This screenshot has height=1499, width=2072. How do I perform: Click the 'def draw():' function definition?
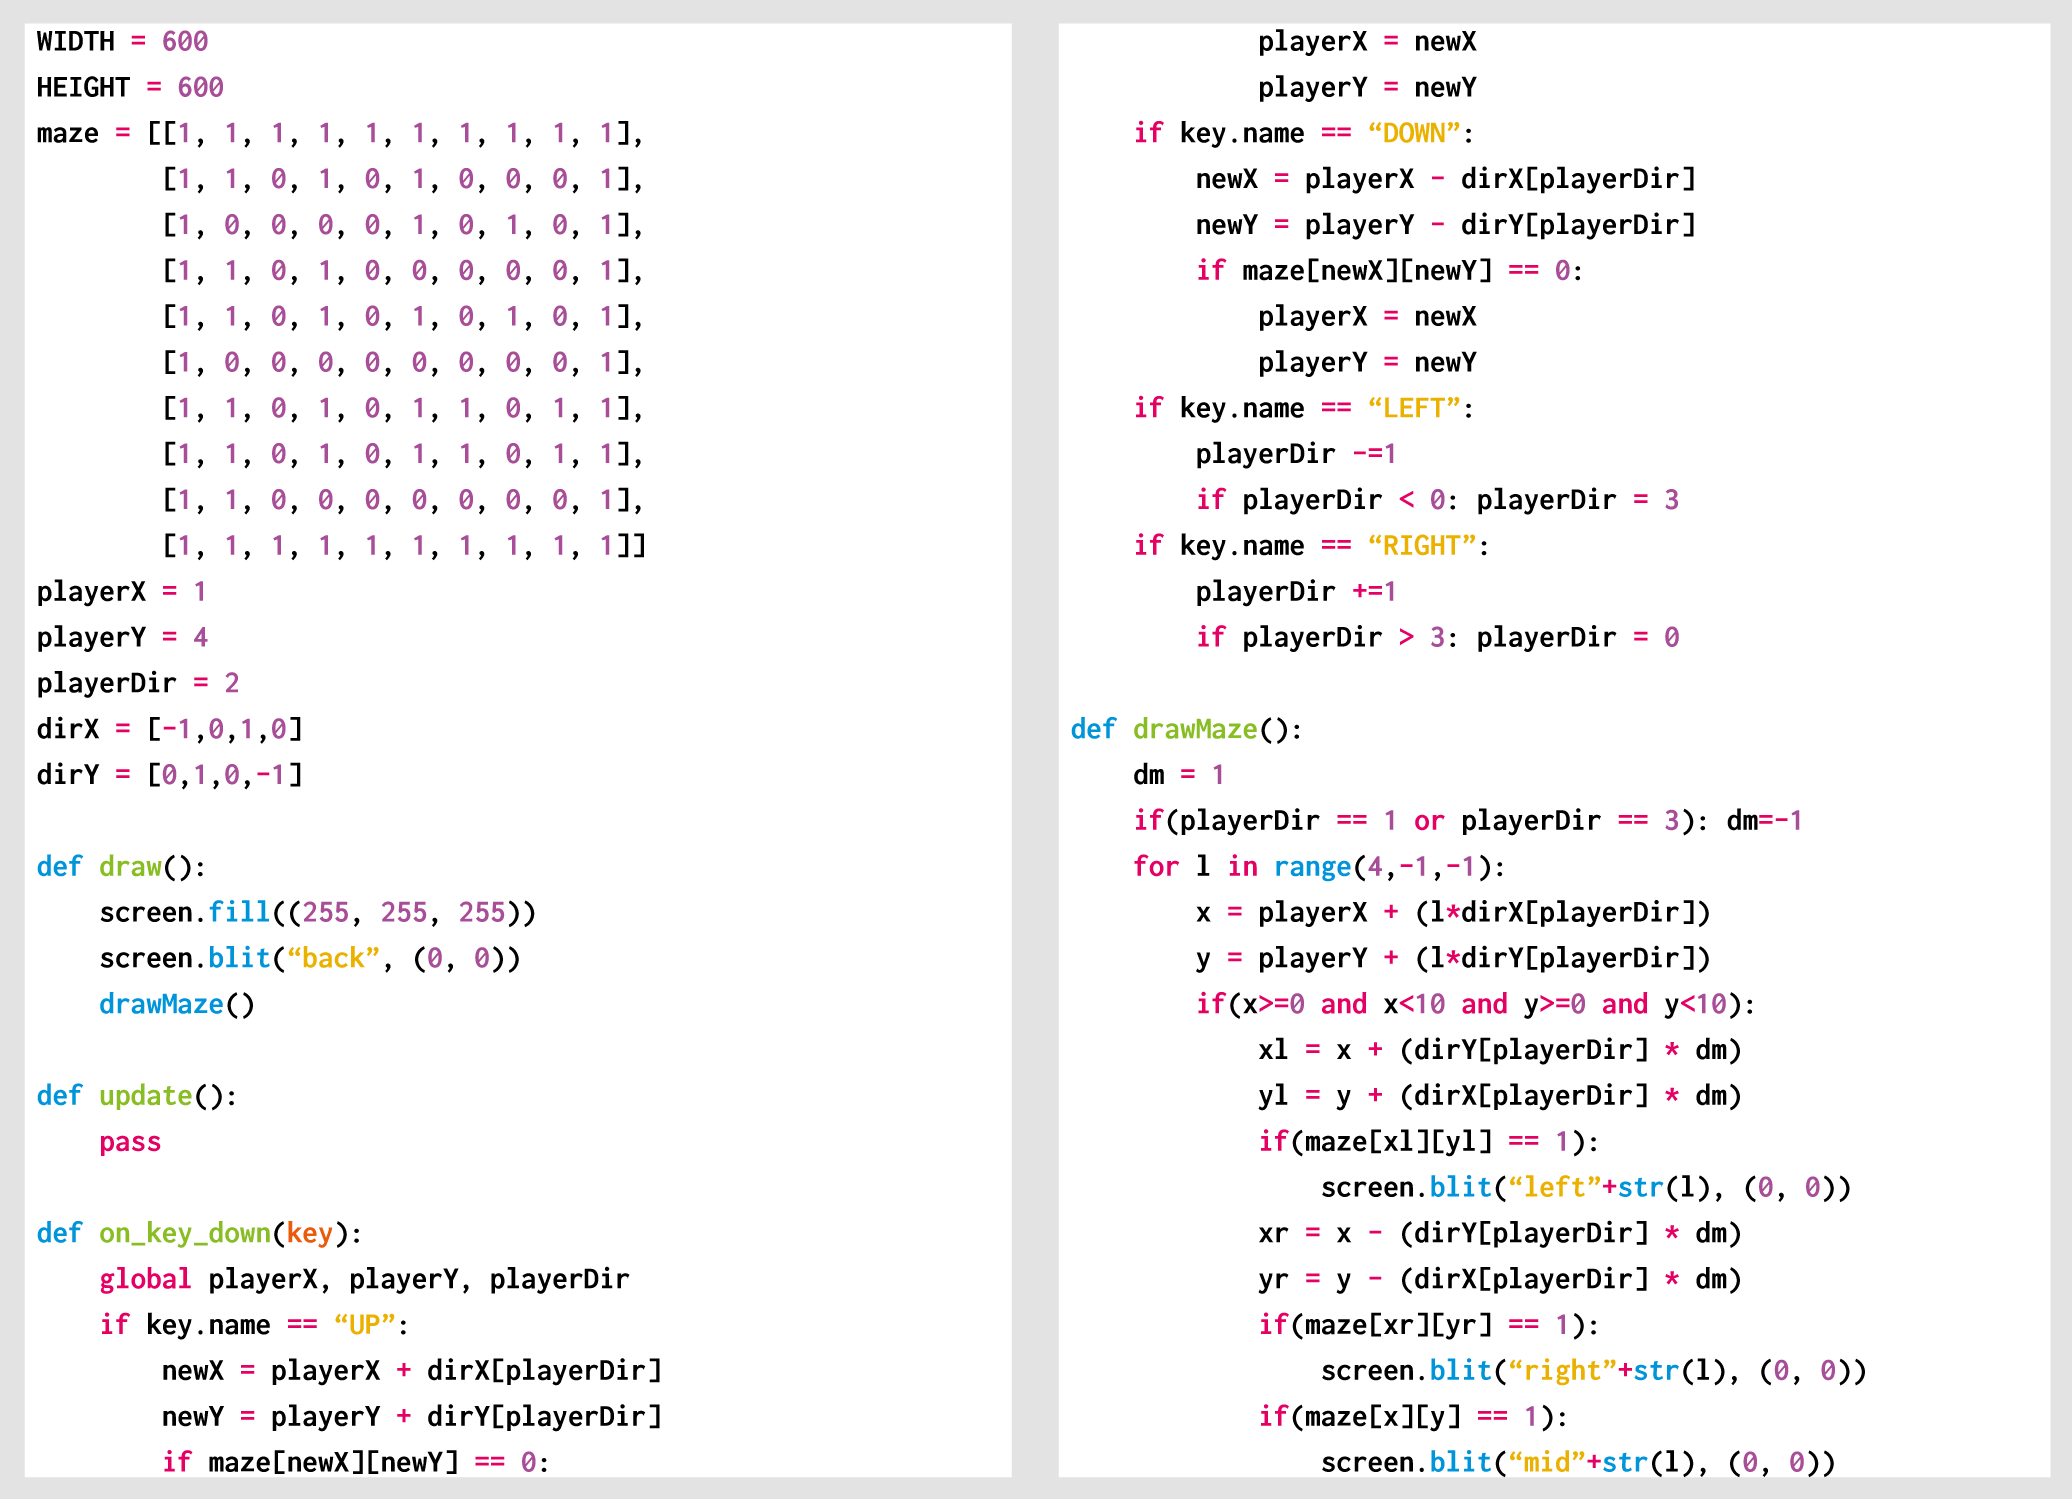click(121, 867)
